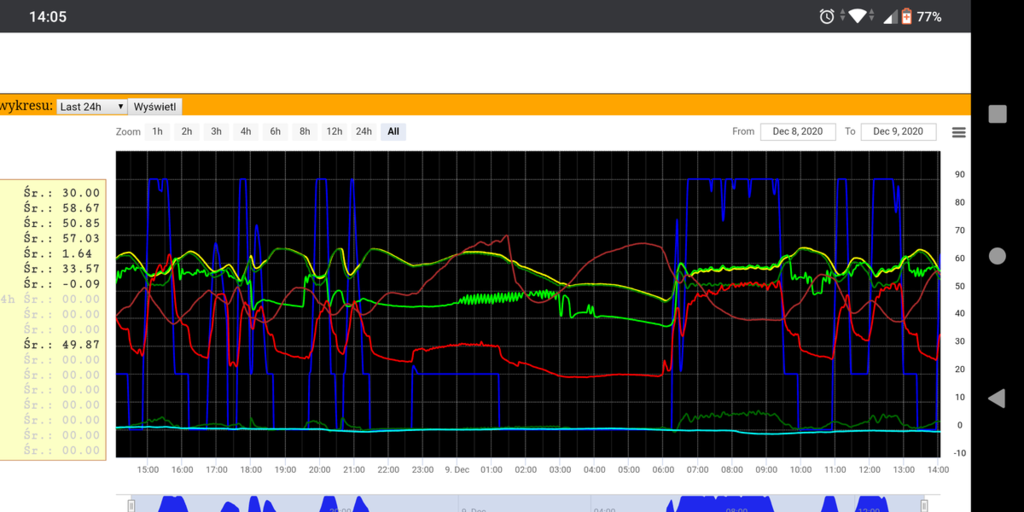This screenshot has width=1024, height=512.
Task: Click the Śr.: 49.87 legend row
Action: coord(62,344)
